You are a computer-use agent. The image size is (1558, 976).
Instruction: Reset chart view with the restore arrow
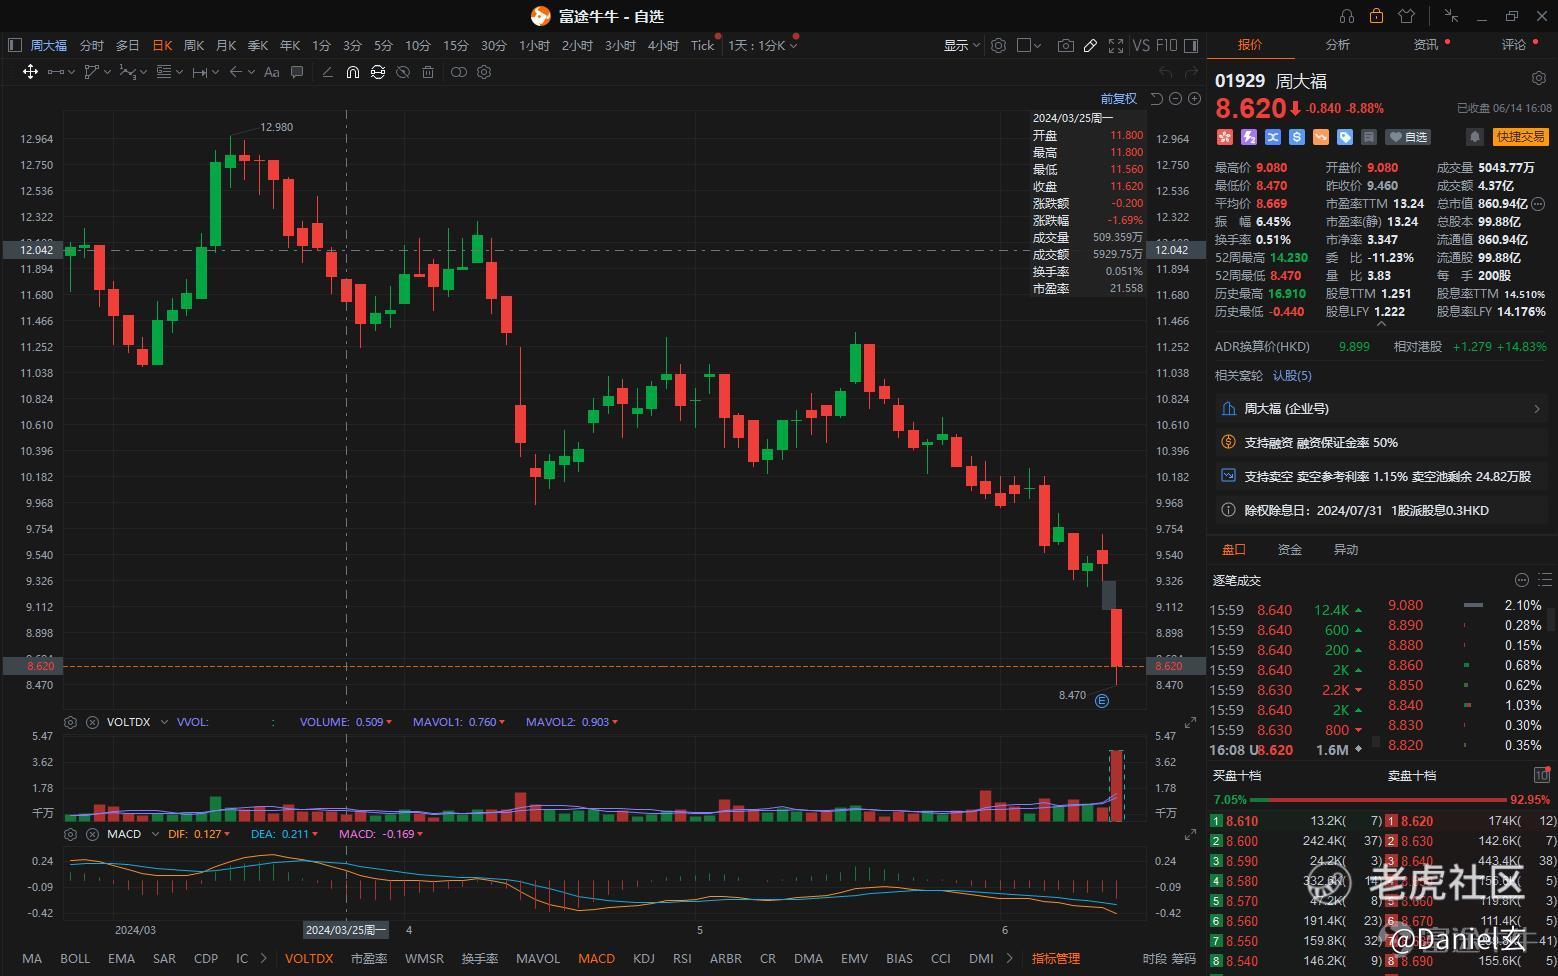point(1157,98)
